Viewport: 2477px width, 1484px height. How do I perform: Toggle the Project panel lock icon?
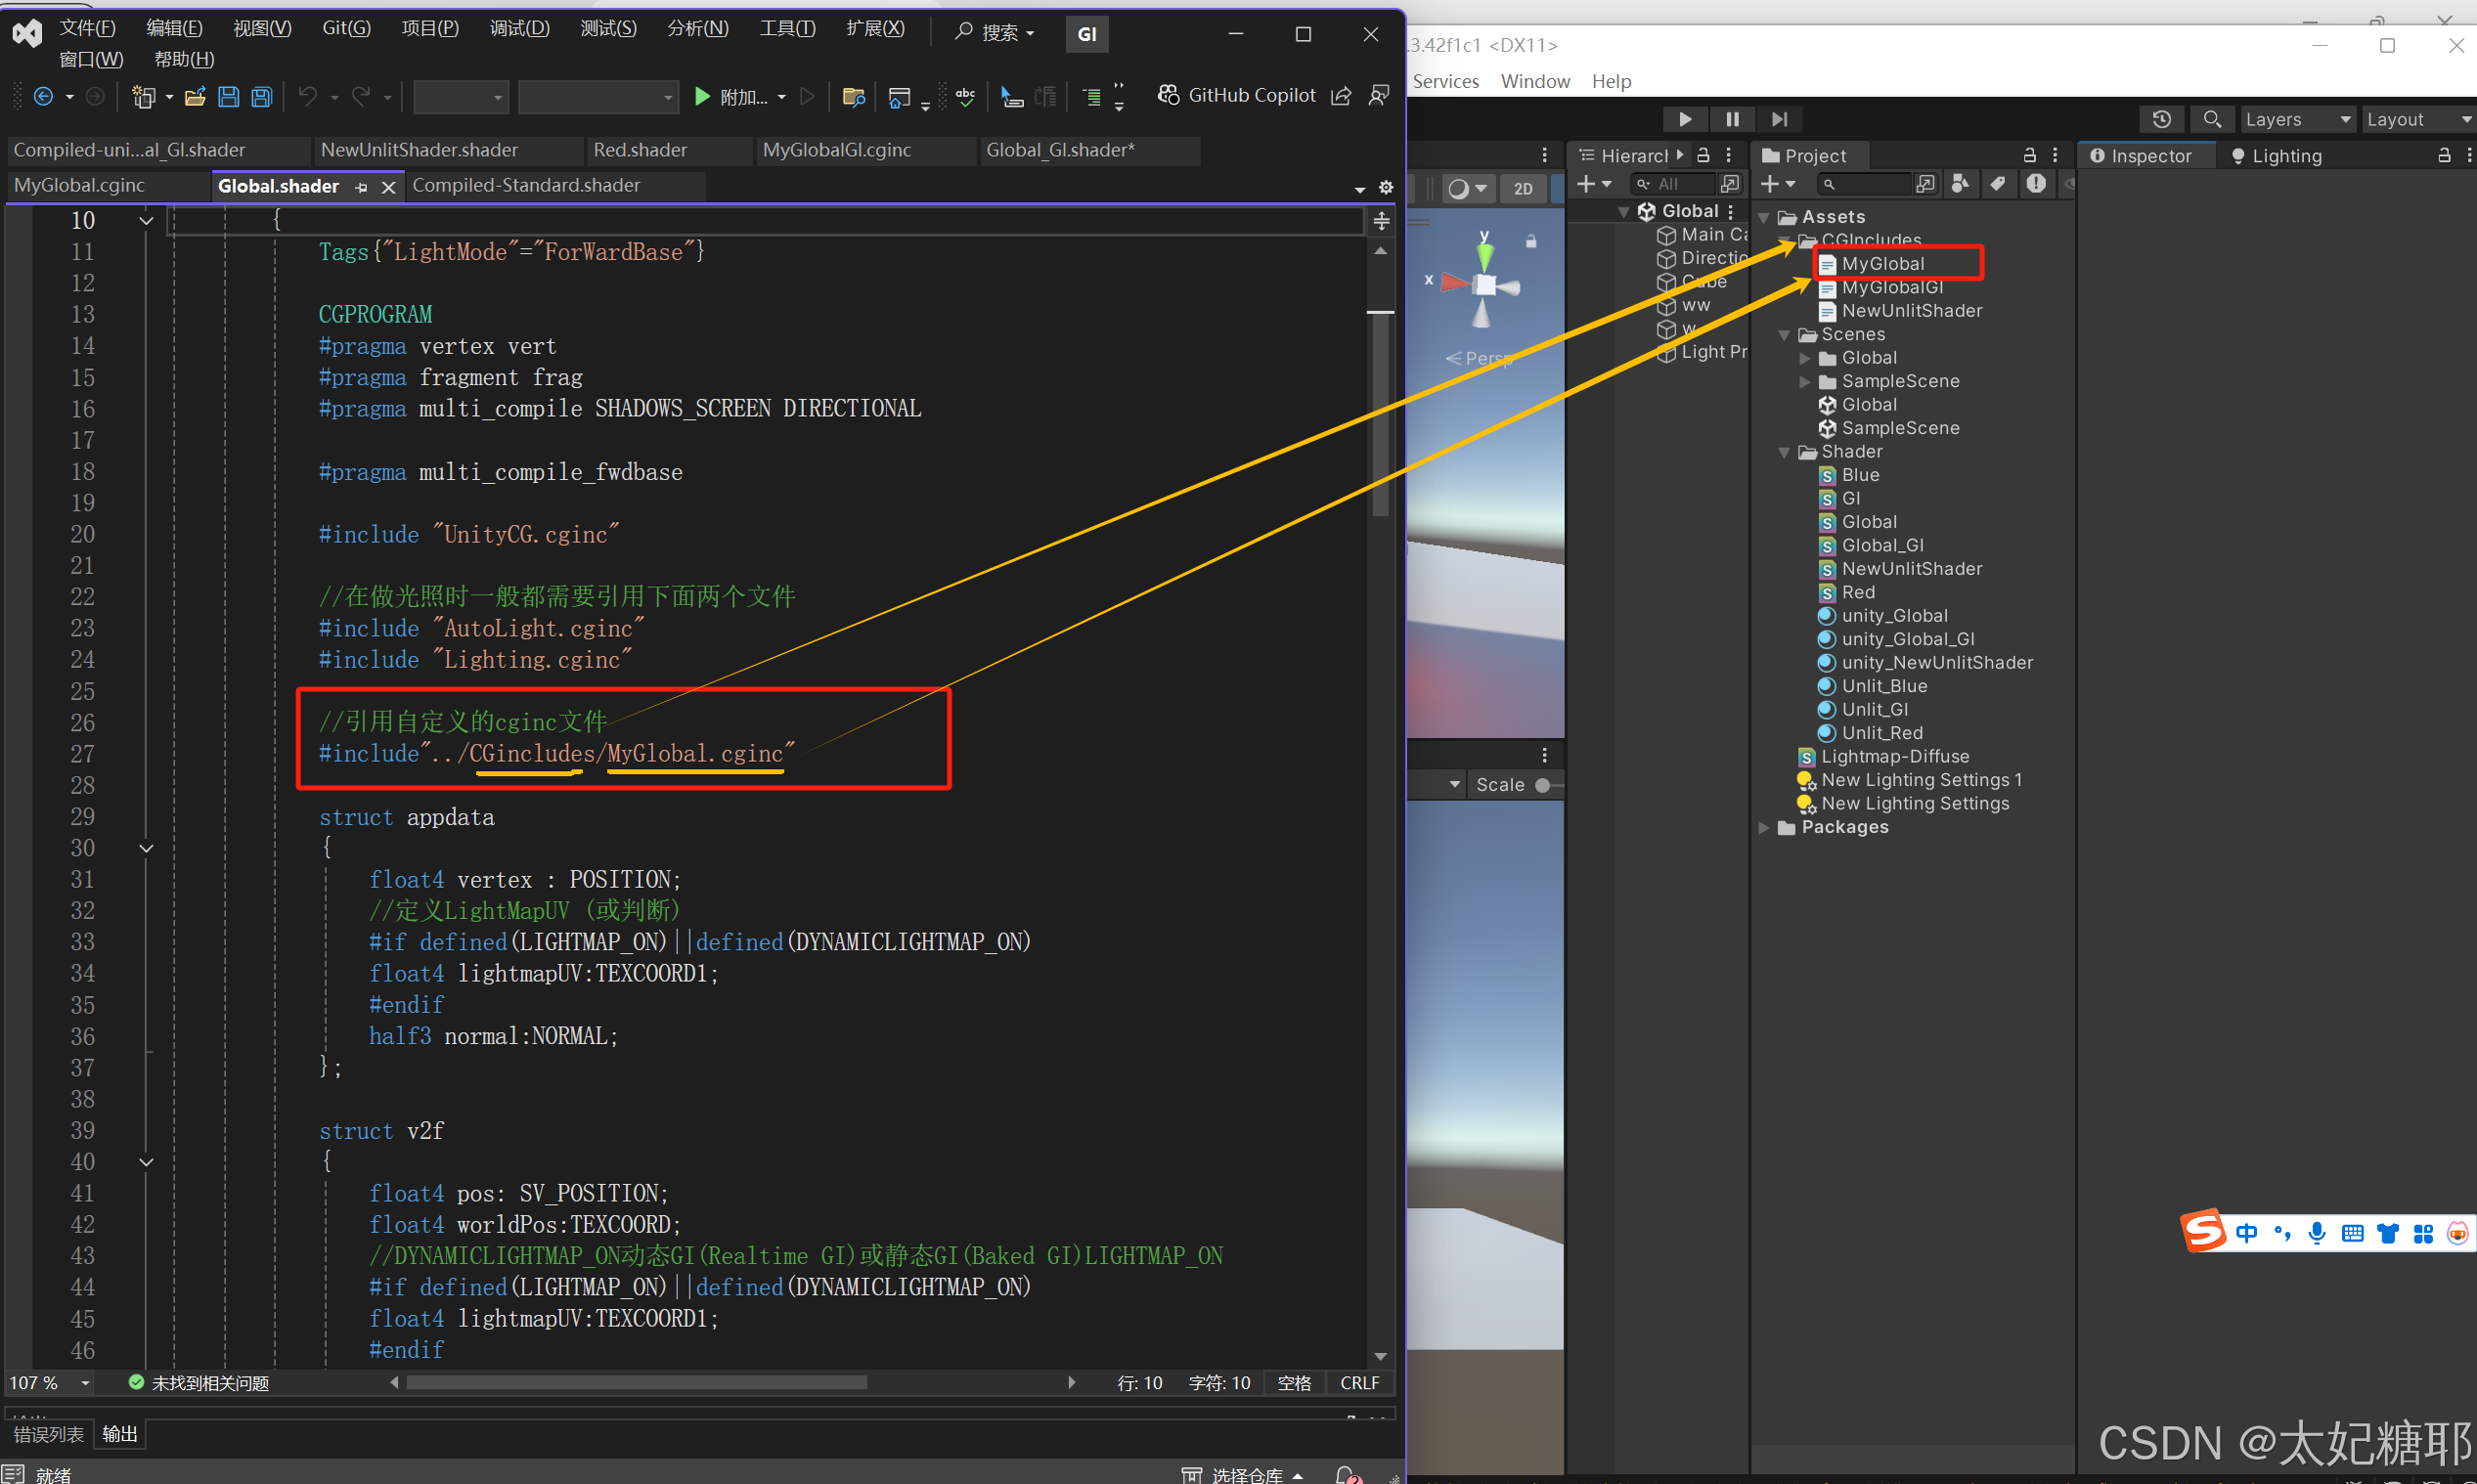pos(2029,155)
